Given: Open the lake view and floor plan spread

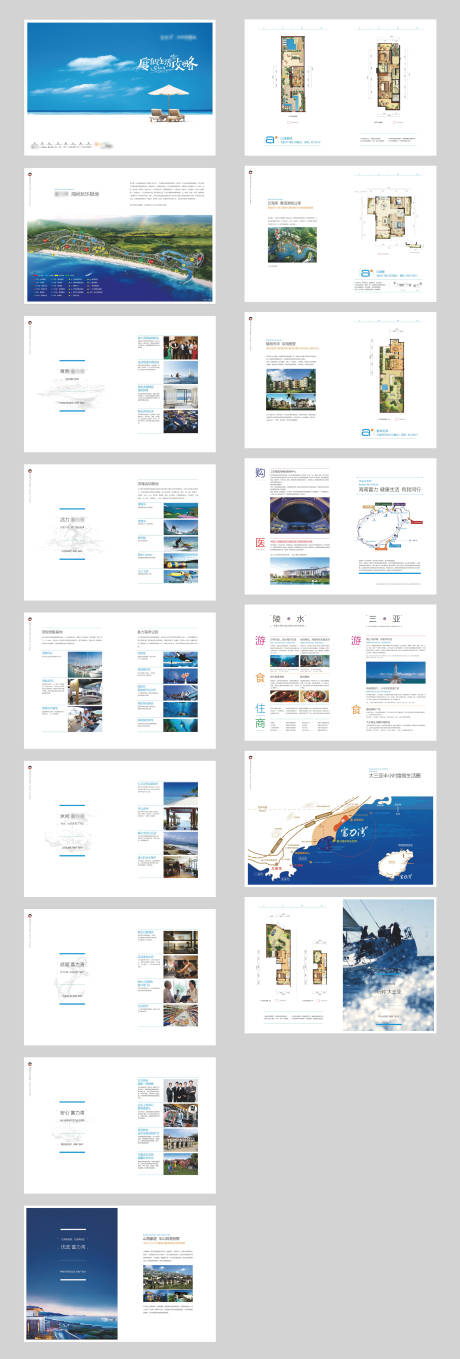Looking at the screenshot, I should tap(341, 234).
